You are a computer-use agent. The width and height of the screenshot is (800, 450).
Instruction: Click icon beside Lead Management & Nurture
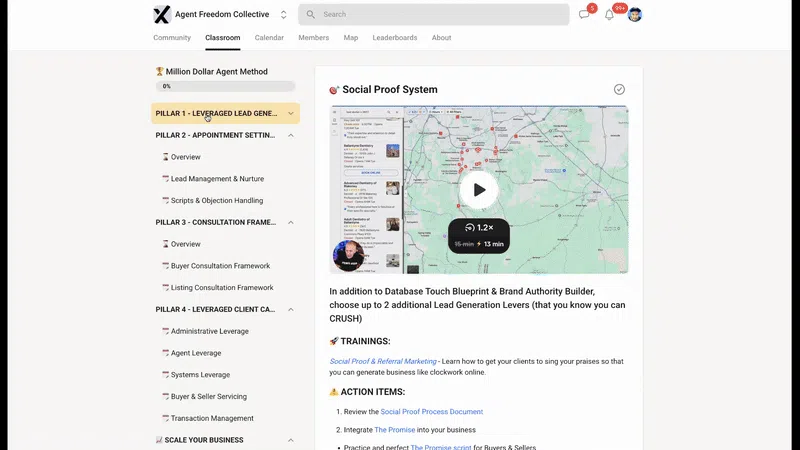point(165,179)
